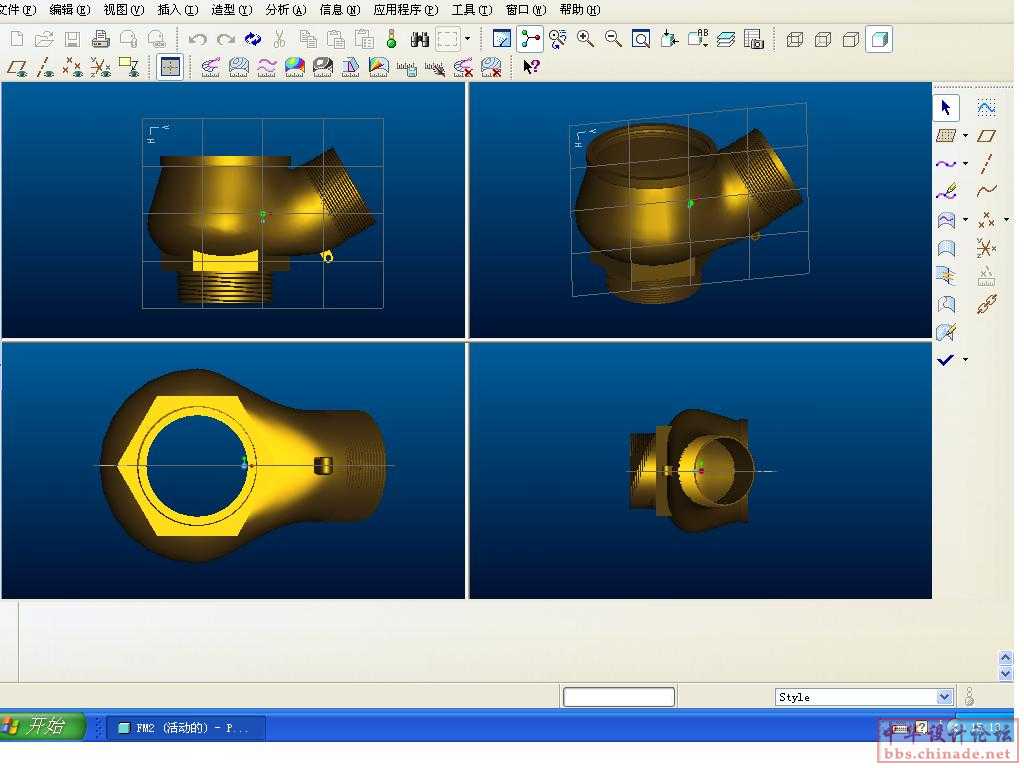
Task: Click the Print icon
Action: [100, 39]
